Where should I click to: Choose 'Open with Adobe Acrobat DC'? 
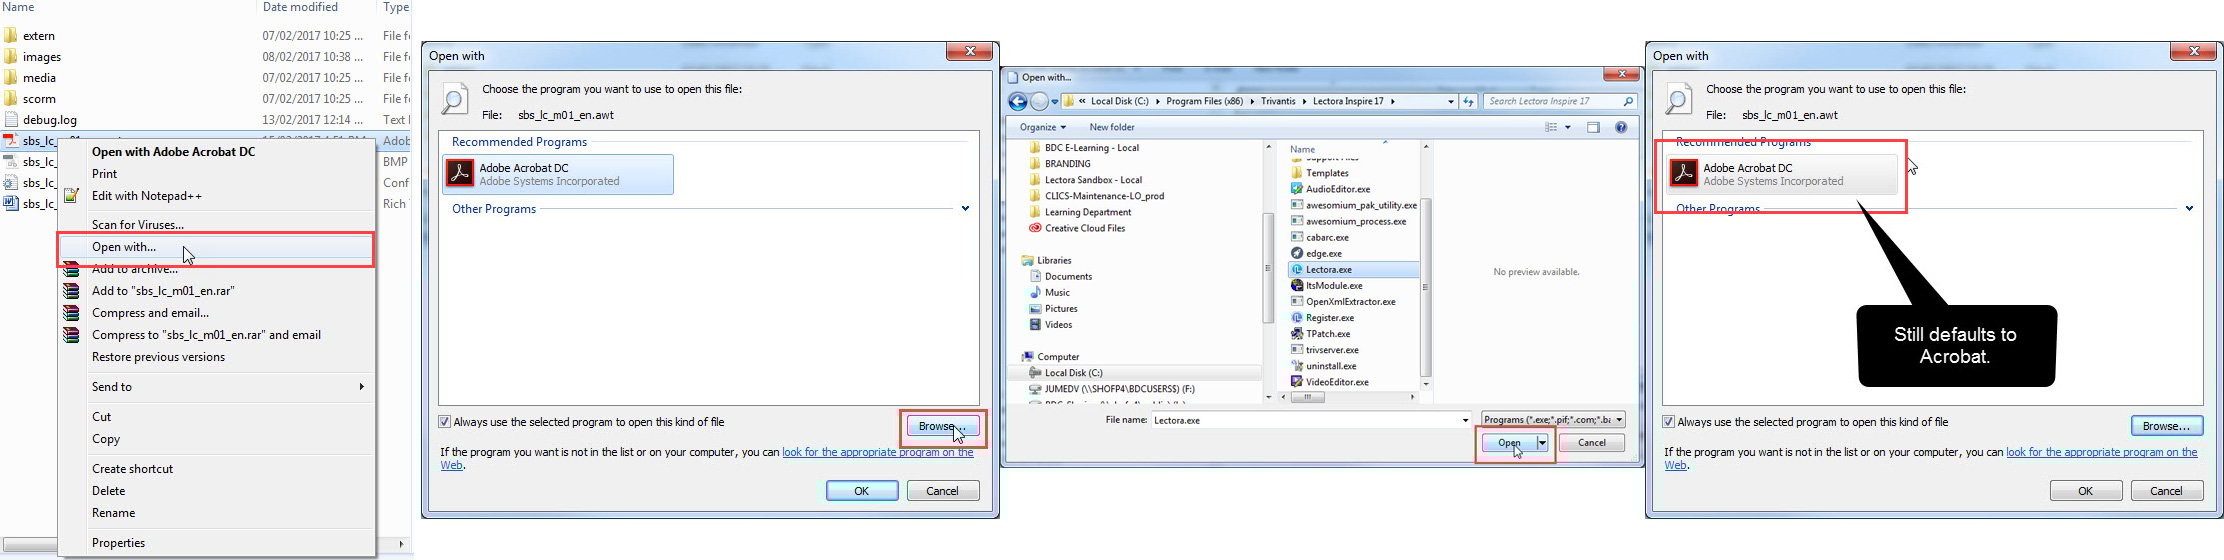[174, 152]
